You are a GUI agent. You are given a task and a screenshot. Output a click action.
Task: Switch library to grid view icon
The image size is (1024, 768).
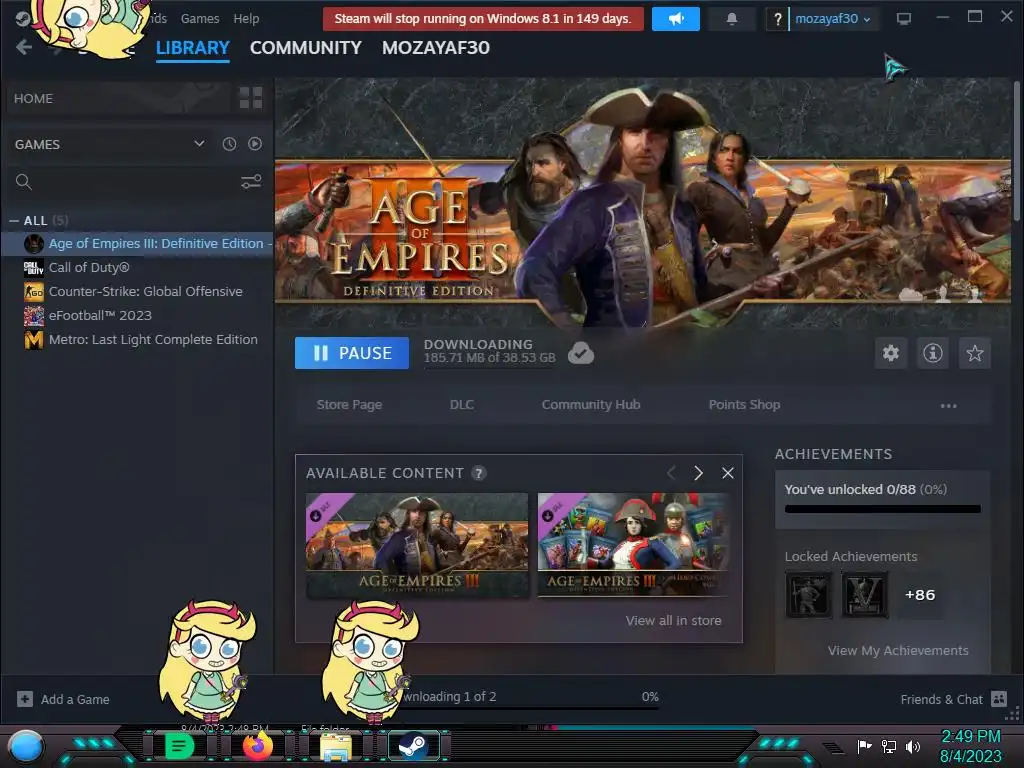pyautogui.click(x=251, y=98)
